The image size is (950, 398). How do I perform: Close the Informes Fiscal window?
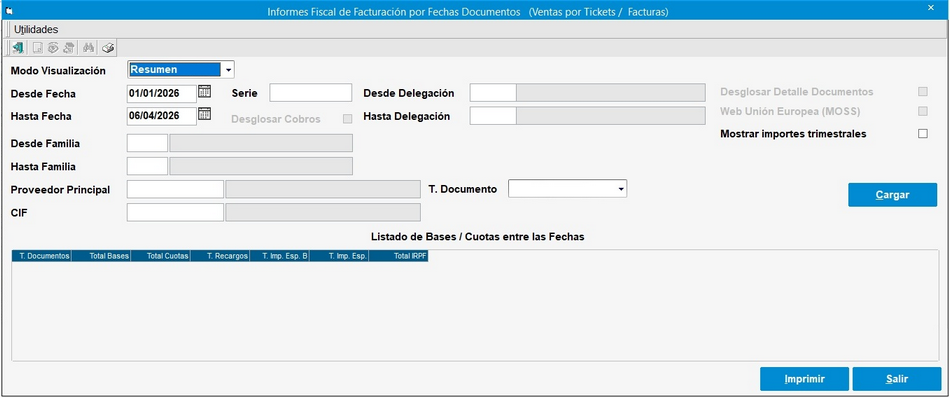931,8
